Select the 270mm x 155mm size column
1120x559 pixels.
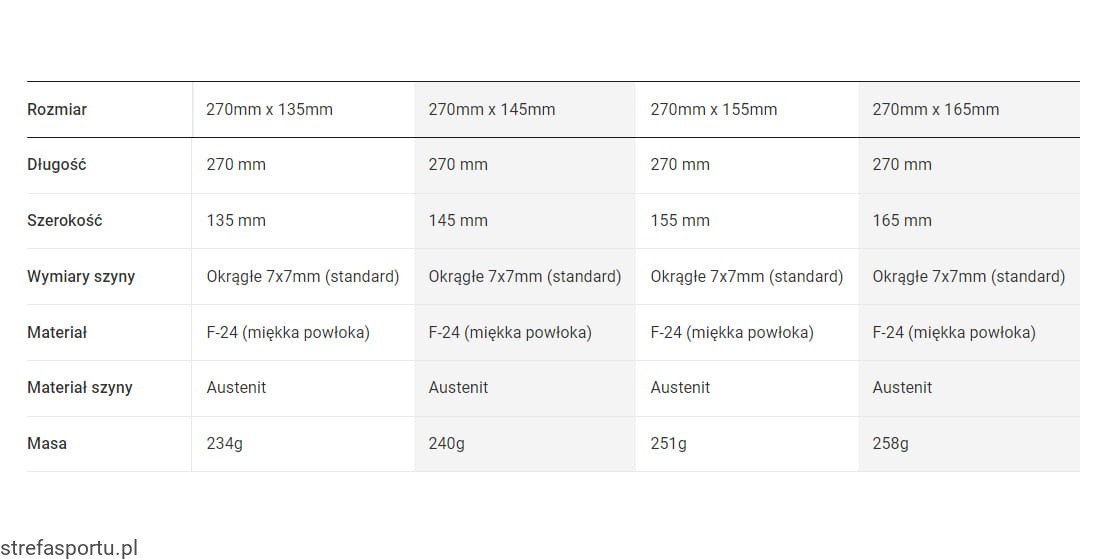pyautogui.click(x=714, y=109)
